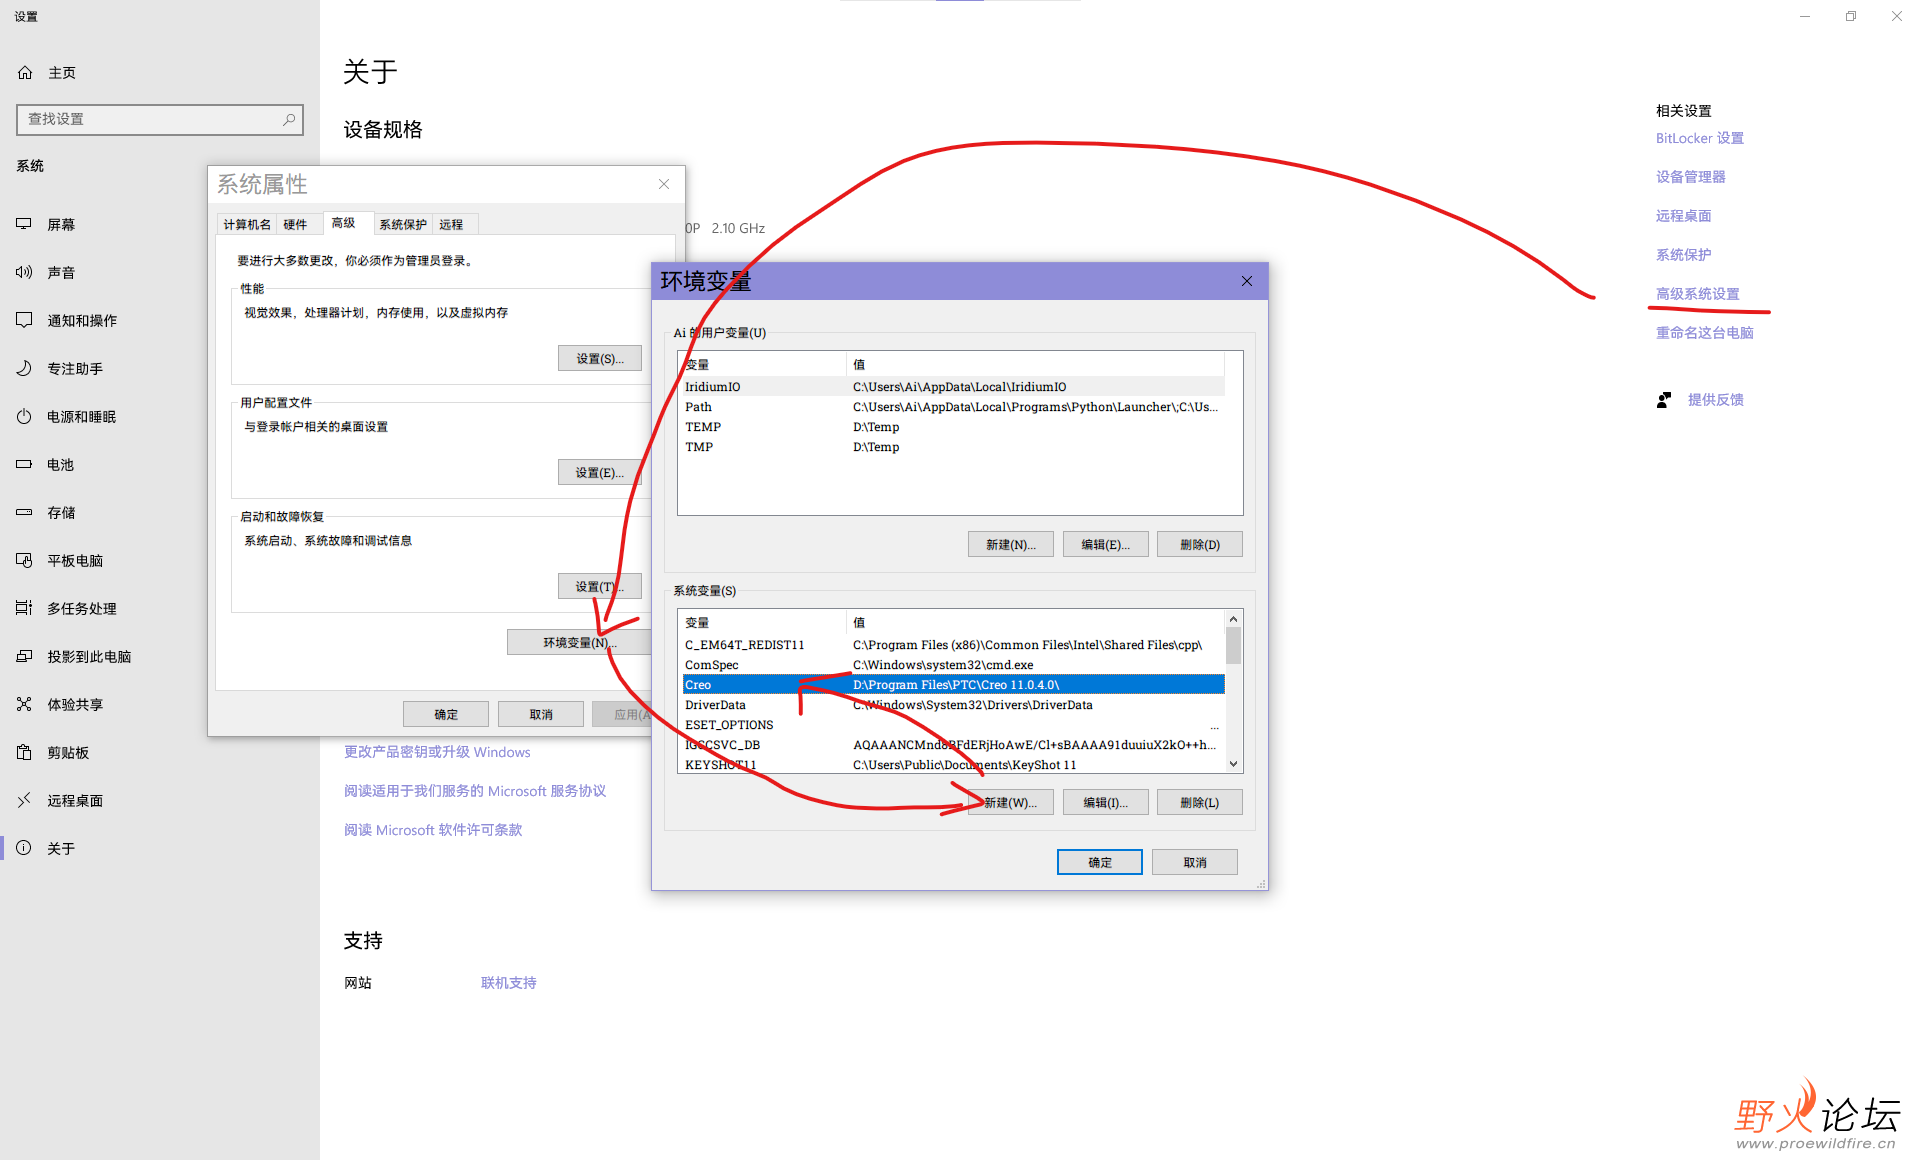Confirm Environment Variables with 确定
The image size is (1920, 1160).
(x=1100, y=862)
